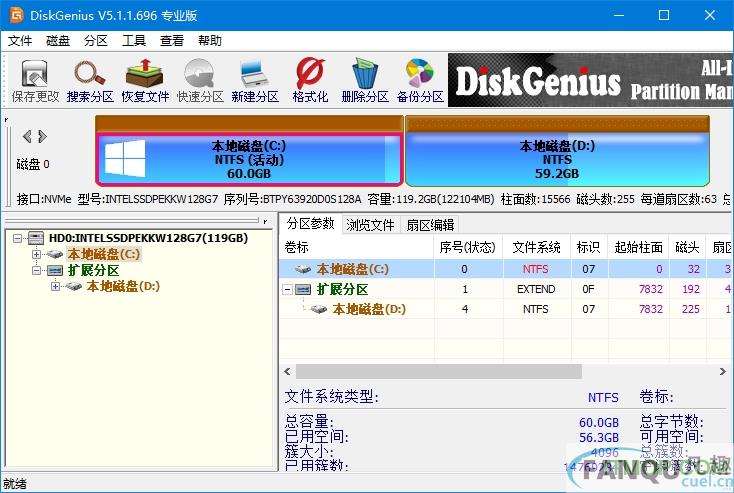Expand 本地磁盘(D:) node in the tree

click(55, 286)
